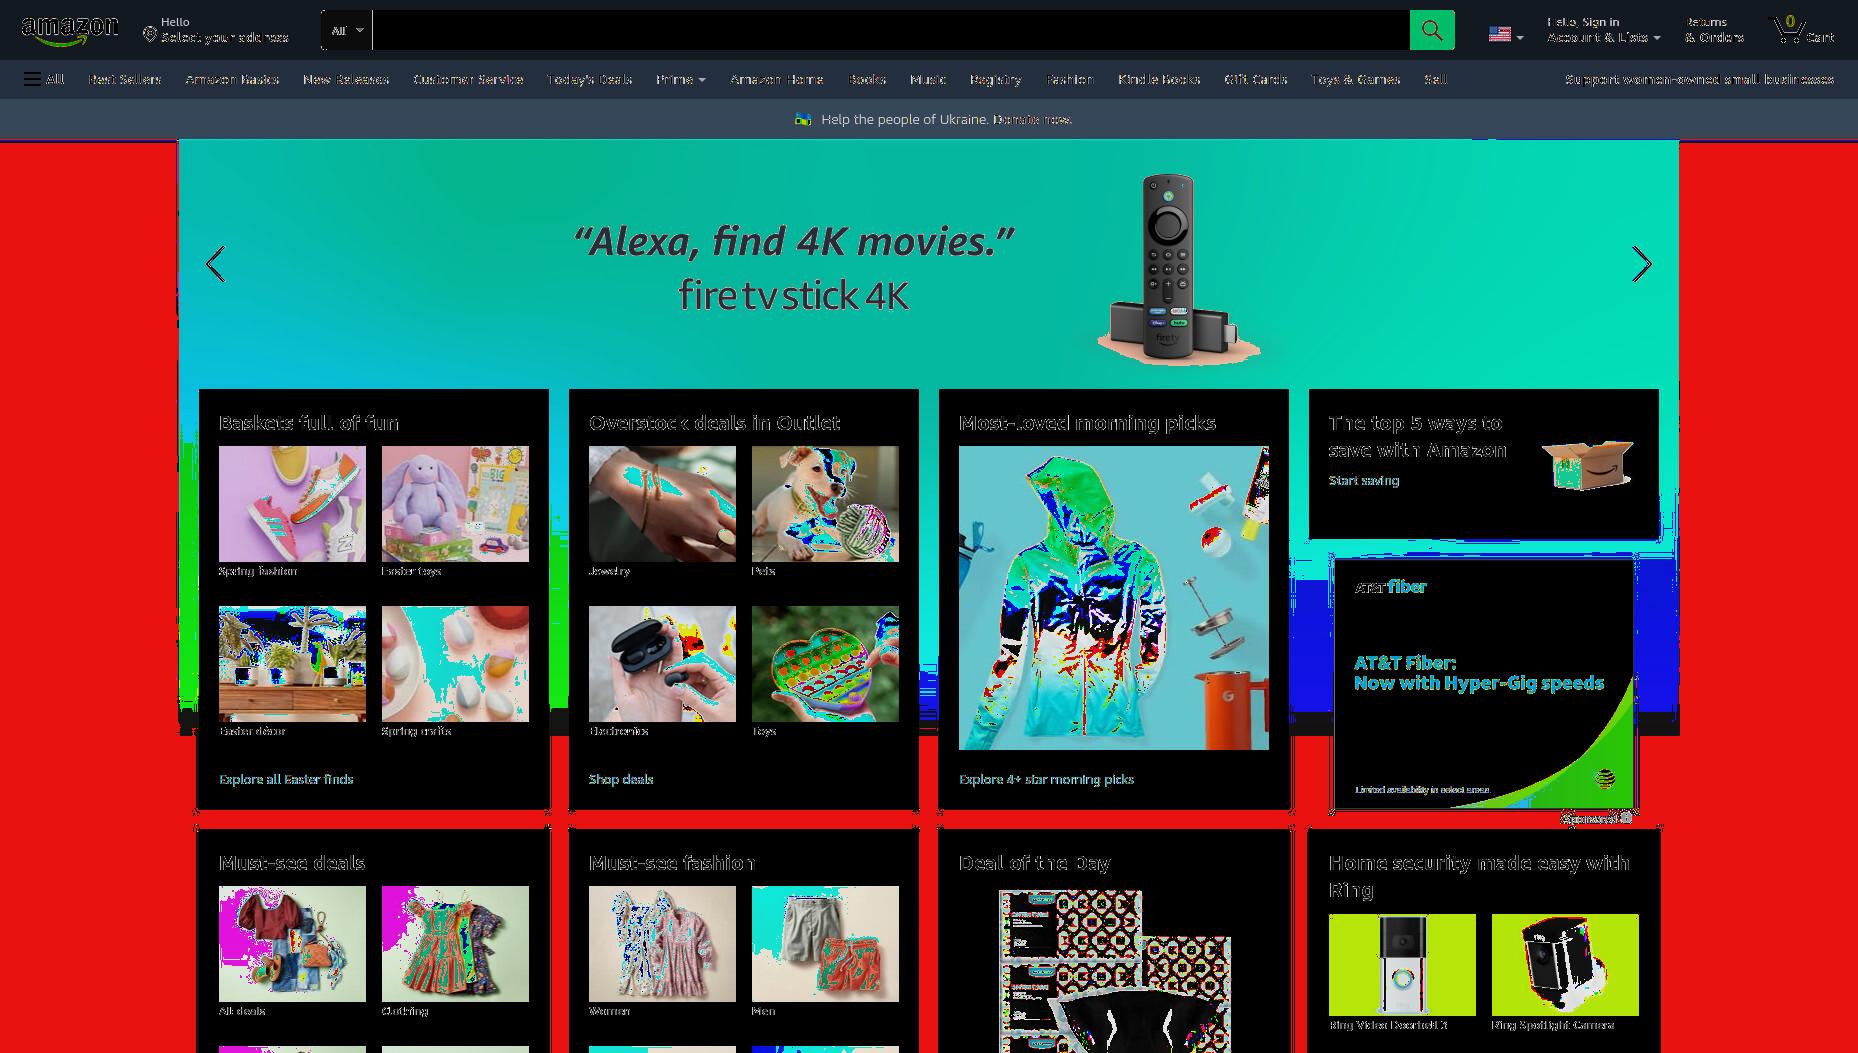The width and height of the screenshot is (1858, 1053).
Task: Open the Pets puppy thumbnail
Action: [825, 504]
